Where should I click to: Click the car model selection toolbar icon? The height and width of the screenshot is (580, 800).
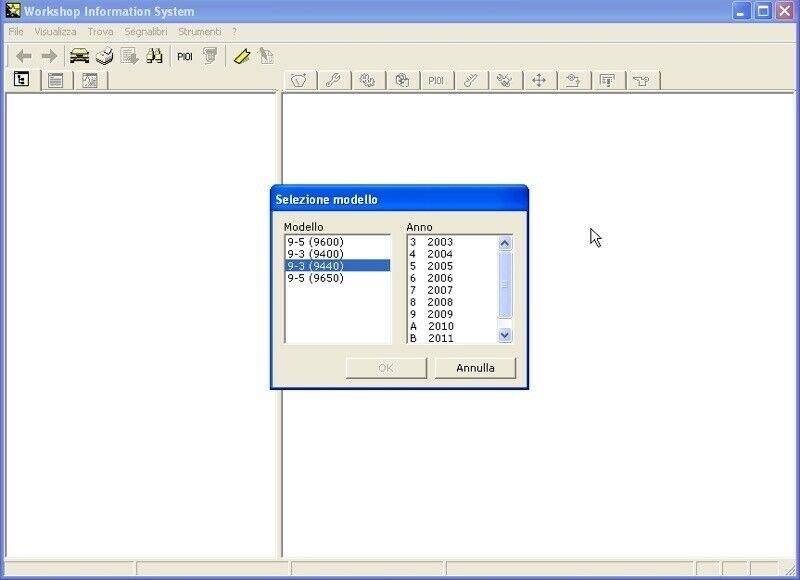point(79,56)
